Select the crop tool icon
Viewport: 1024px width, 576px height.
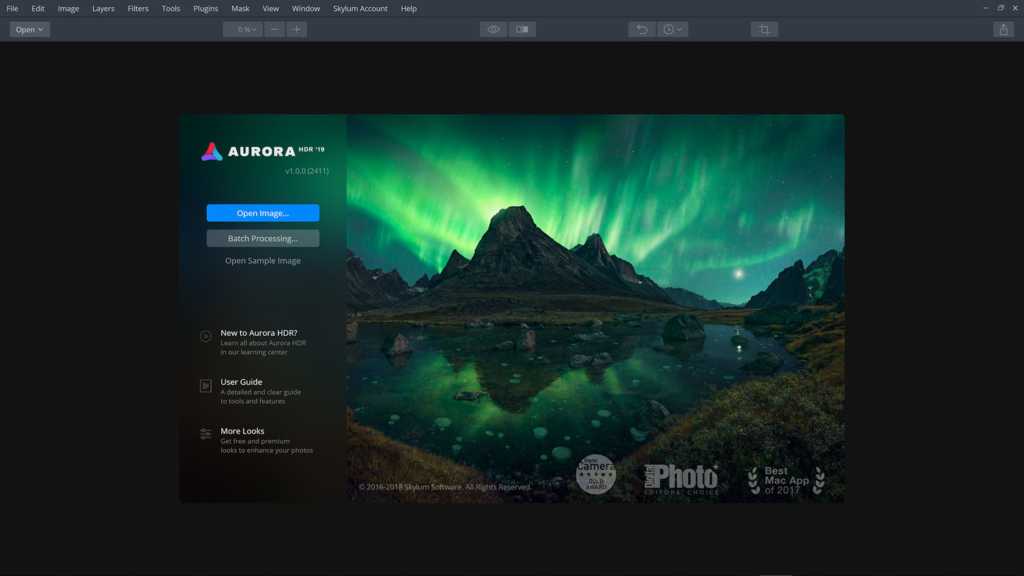click(764, 29)
